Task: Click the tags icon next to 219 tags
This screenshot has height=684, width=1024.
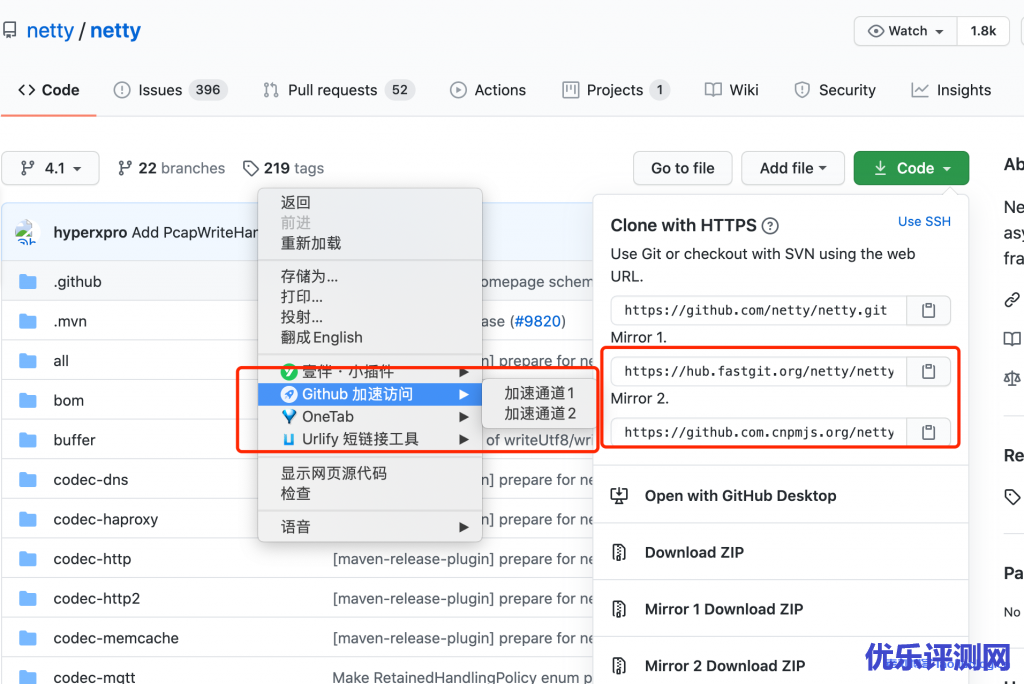Action: [x=249, y=168]
